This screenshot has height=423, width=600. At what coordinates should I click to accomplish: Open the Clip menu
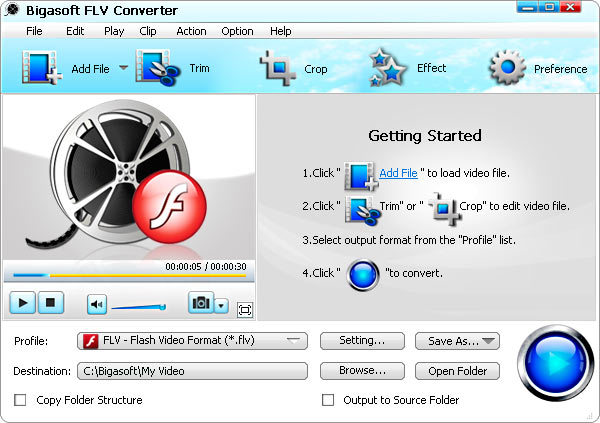pos(148,31)
